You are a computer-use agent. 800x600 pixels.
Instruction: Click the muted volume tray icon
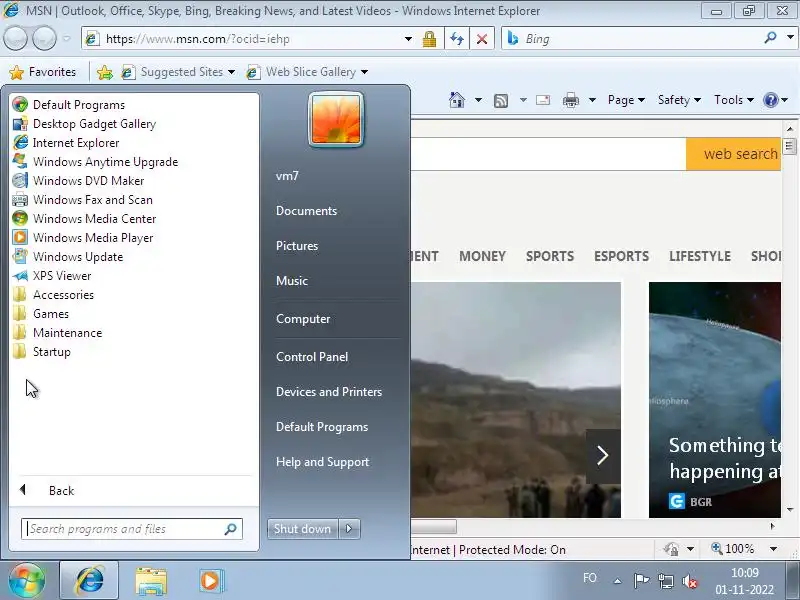[x=690, y=581]
